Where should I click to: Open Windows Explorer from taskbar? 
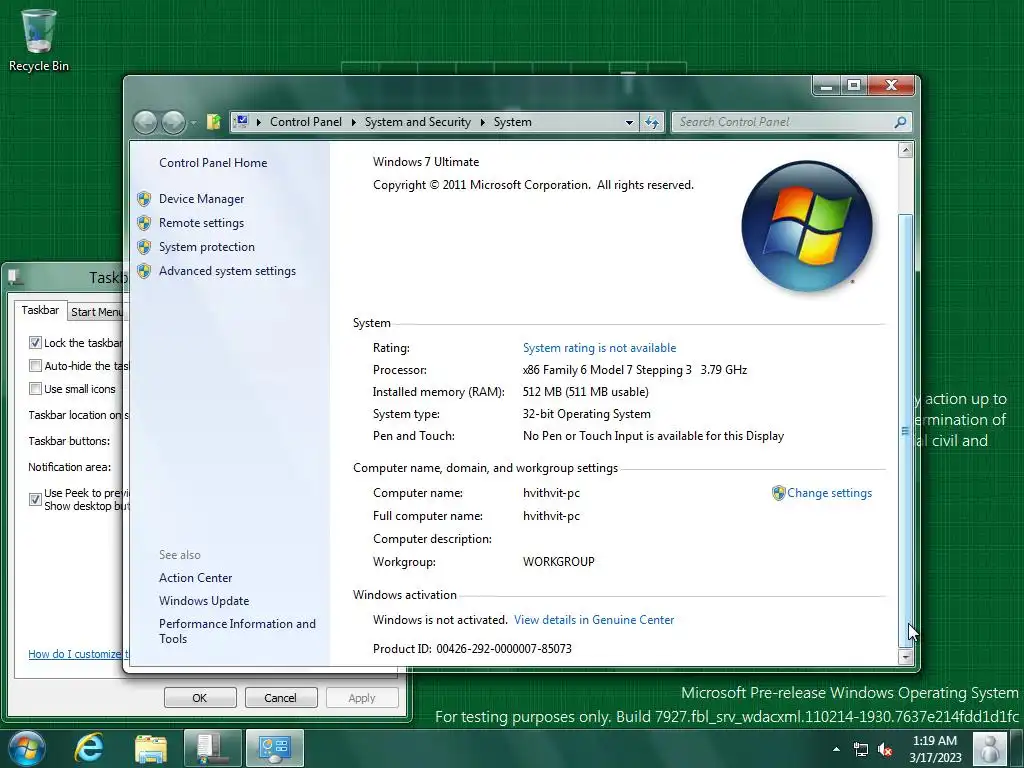(151, 749)
